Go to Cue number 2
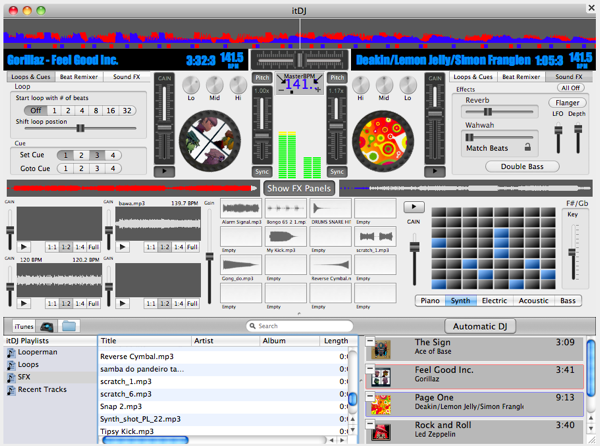 (81, 168)
